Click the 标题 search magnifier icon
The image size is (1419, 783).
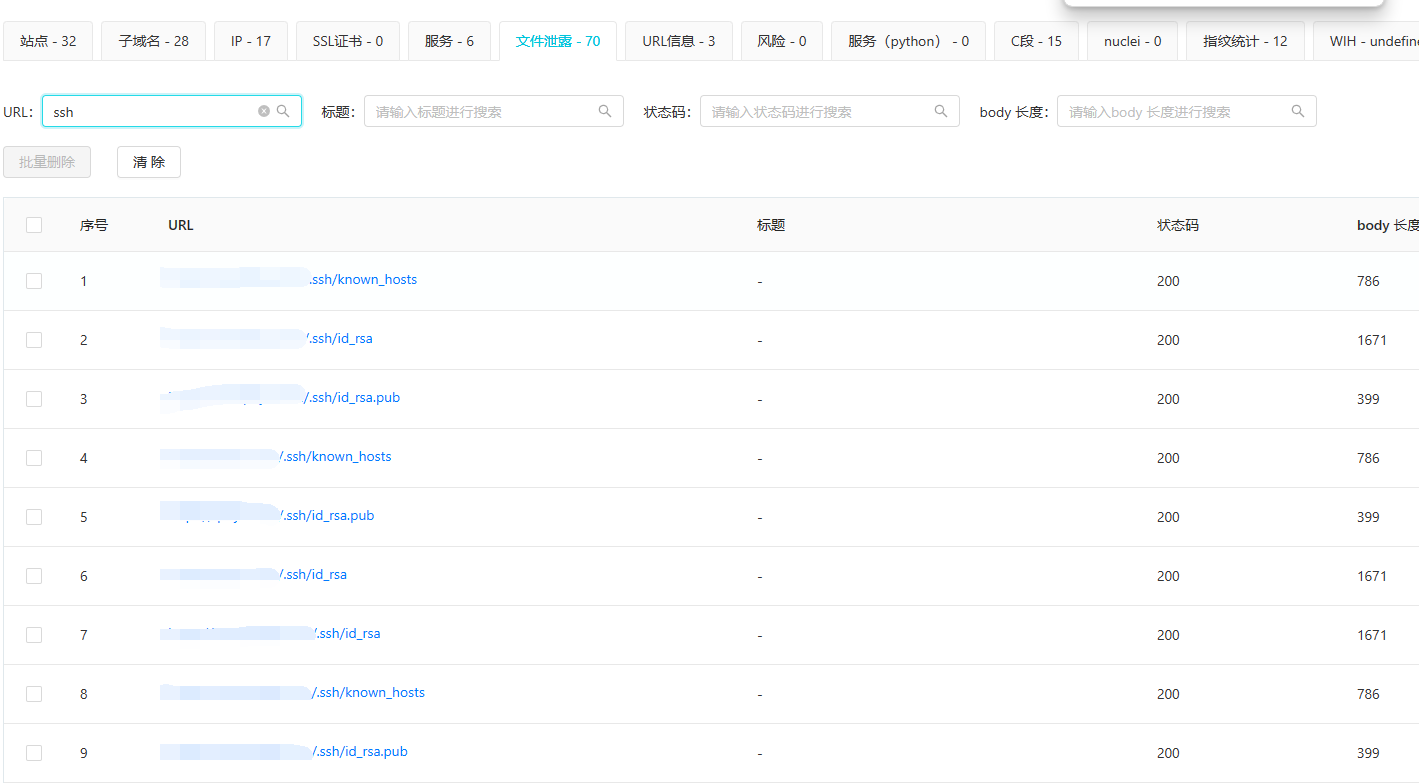coord(605,111)
